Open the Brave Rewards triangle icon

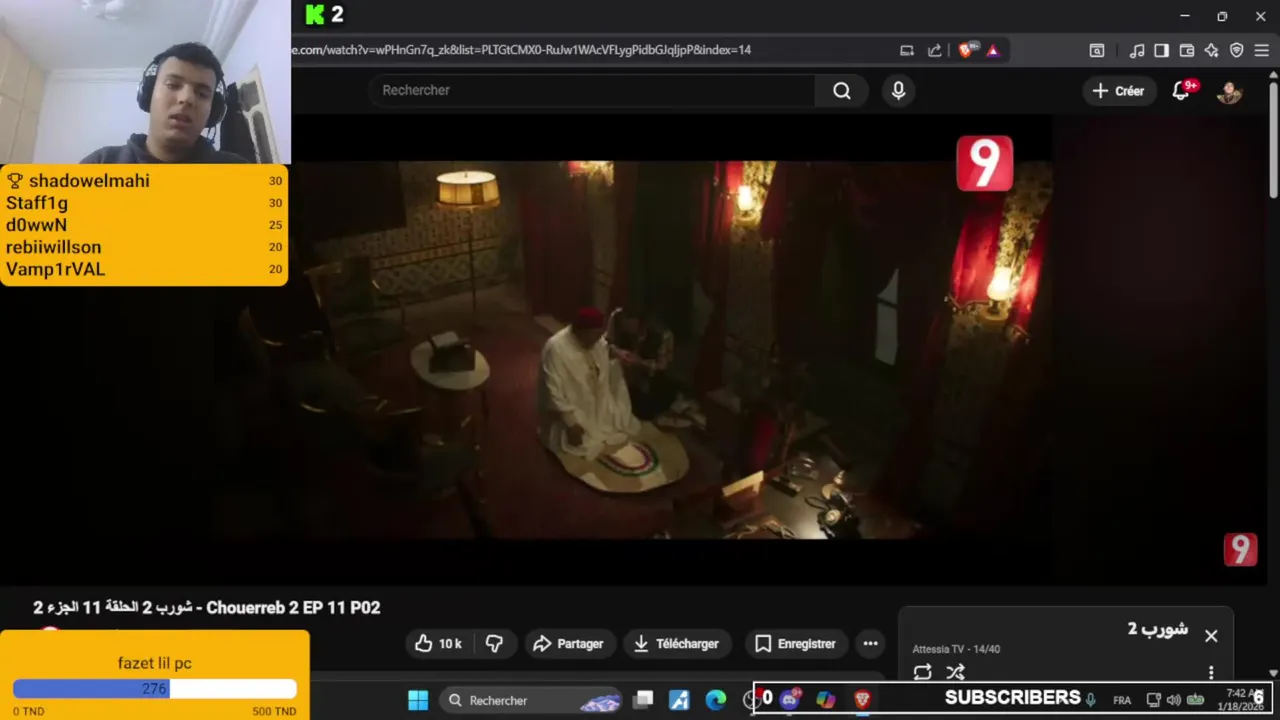tap(992, 50)
